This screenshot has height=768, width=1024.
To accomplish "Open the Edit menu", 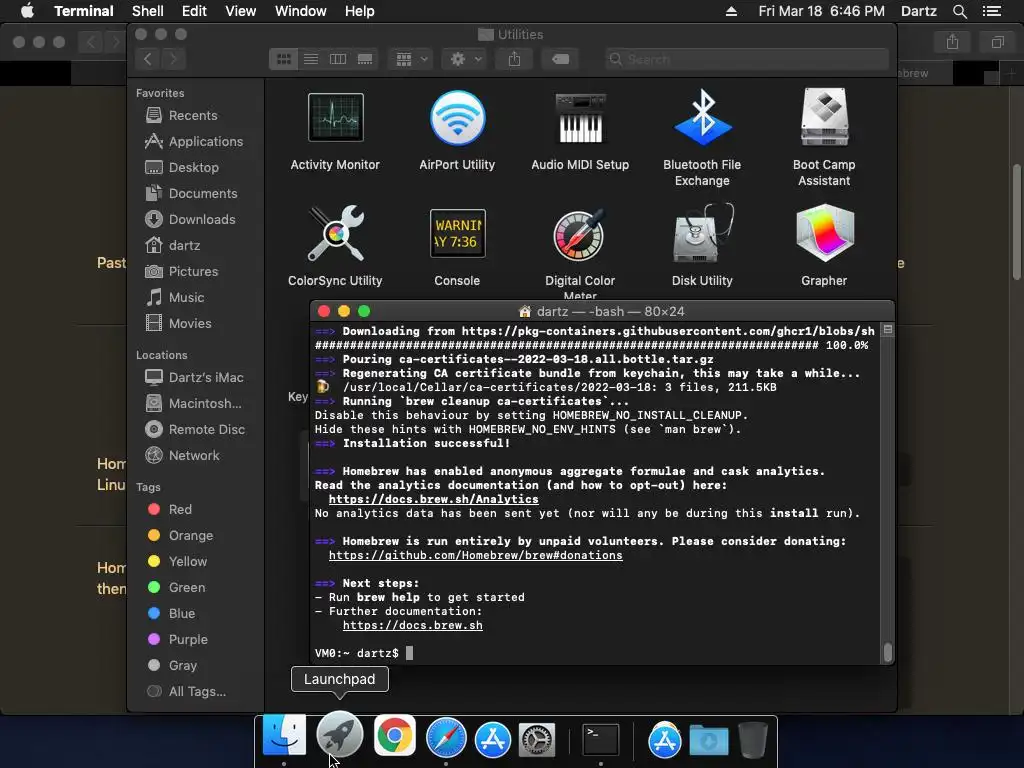I will [194, 11].
